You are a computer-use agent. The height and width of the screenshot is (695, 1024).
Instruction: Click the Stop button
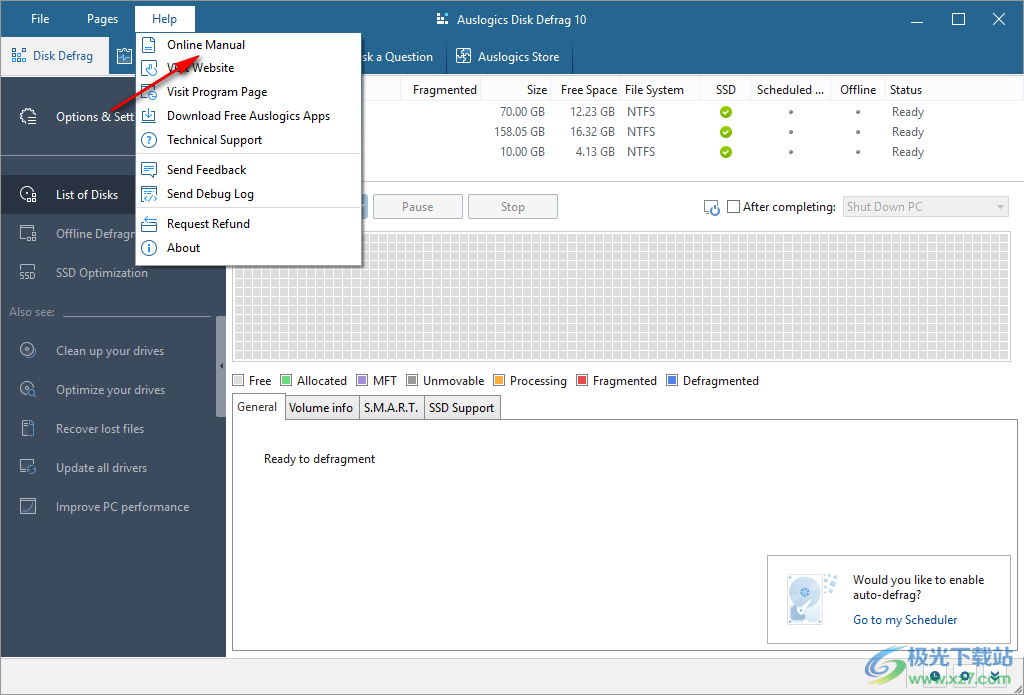(x=513, y=206)
